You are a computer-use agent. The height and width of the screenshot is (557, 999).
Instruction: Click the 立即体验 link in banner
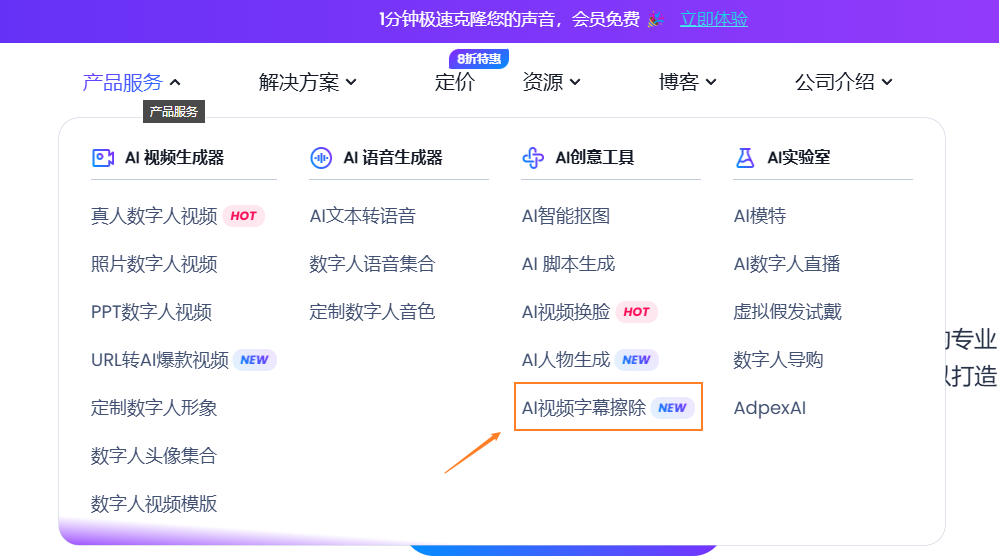click(x=713, y=19)
